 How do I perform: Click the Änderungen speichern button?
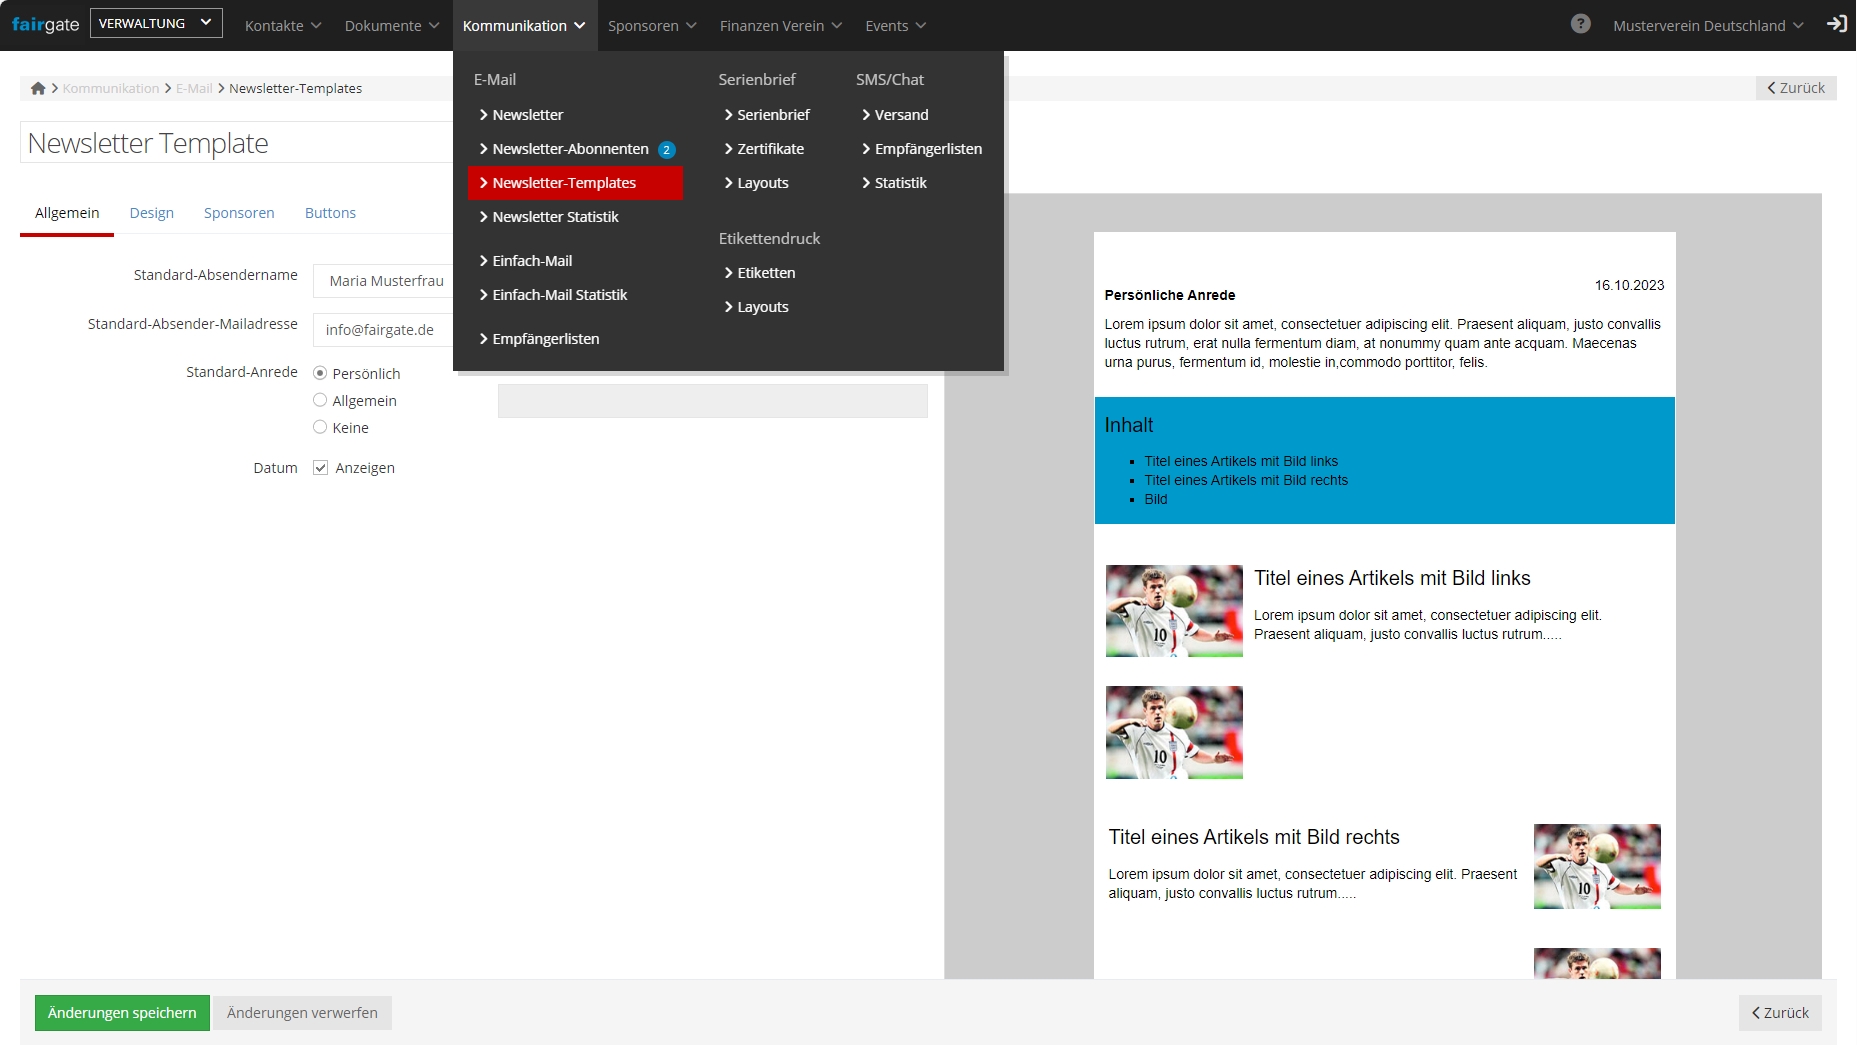coord(122,1013)
